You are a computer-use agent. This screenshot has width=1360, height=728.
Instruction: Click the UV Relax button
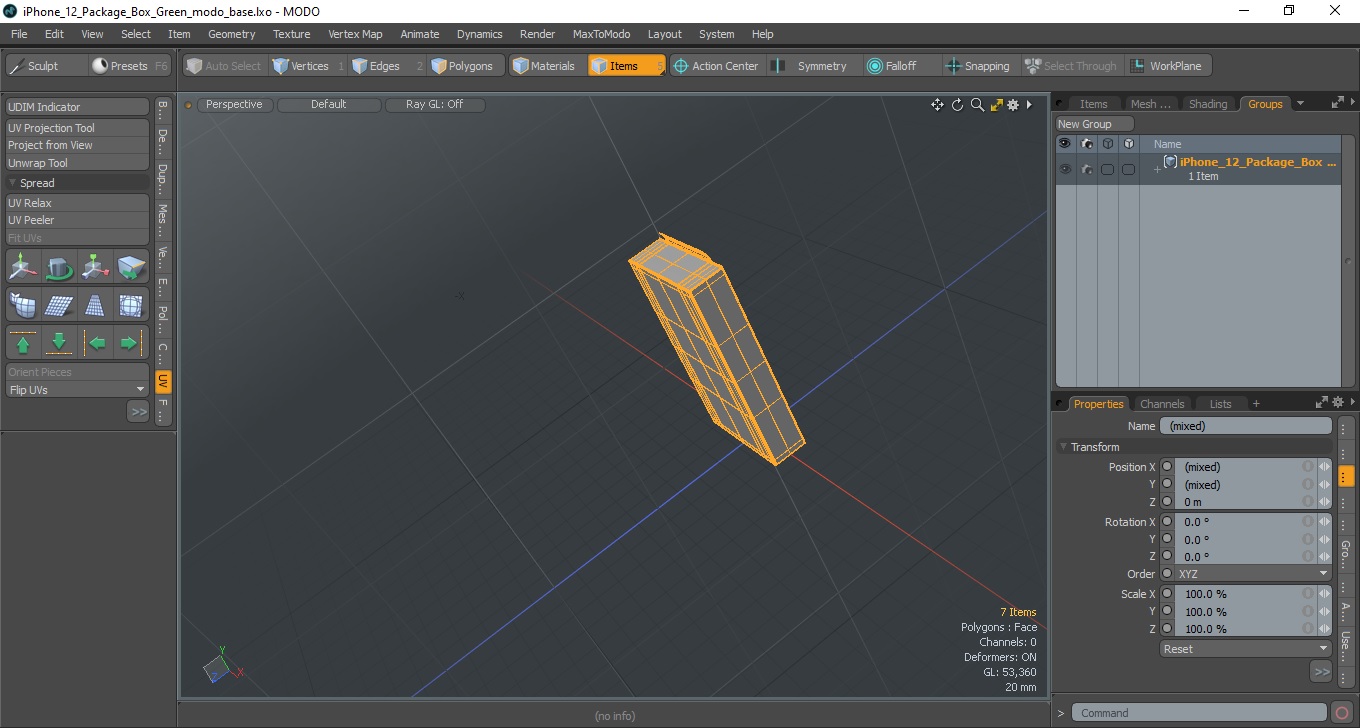tap(77, 203)
